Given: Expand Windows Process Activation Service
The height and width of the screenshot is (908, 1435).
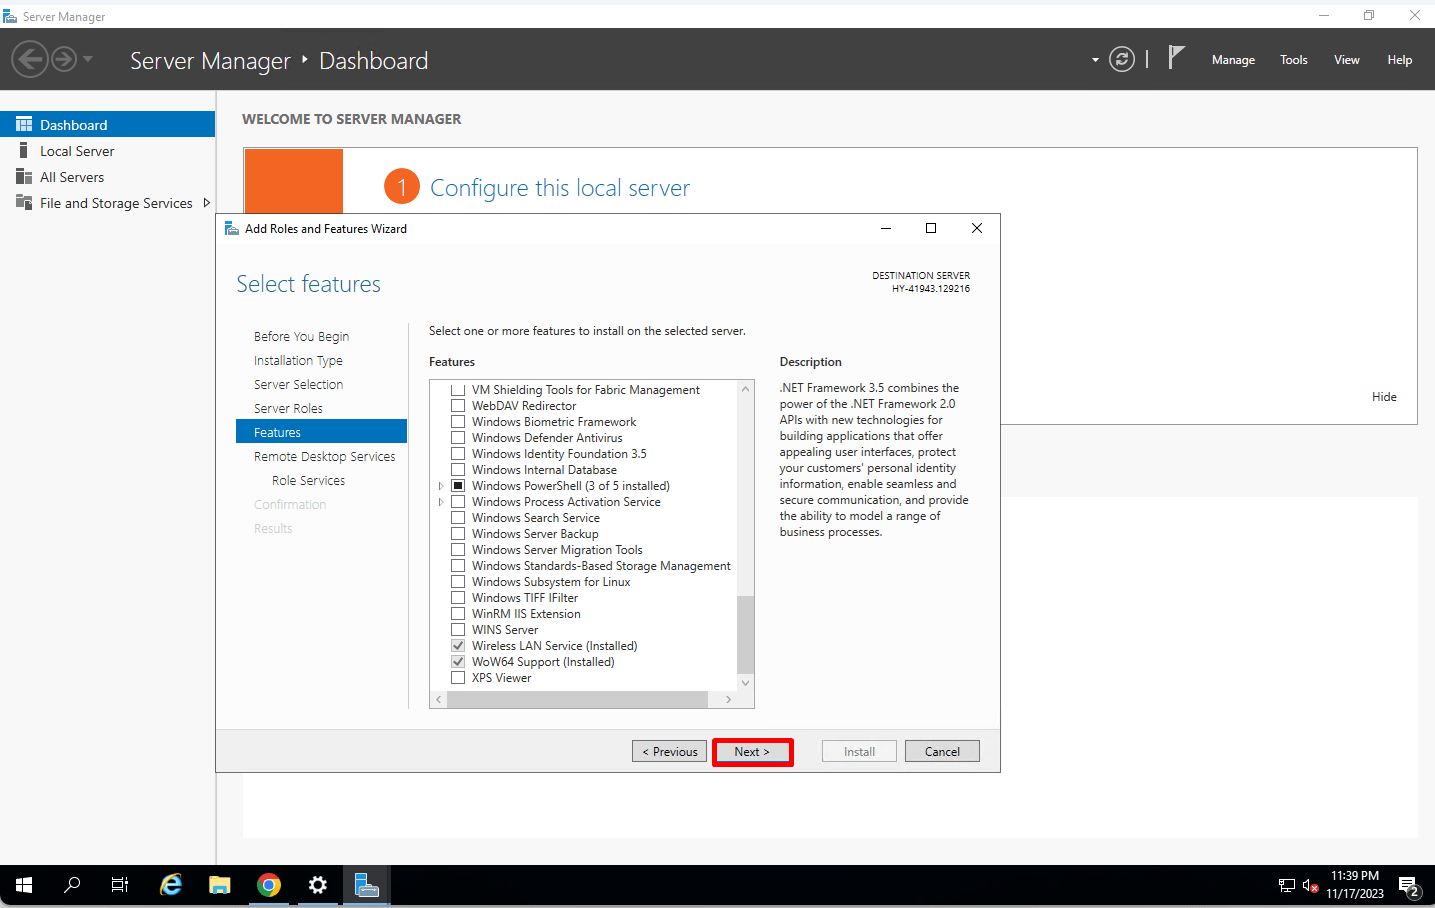Looking at the screenshot, I should [441, 501].
